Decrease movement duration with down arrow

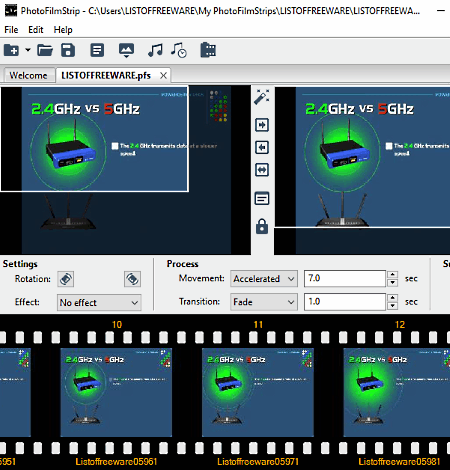tap(393, 283)
